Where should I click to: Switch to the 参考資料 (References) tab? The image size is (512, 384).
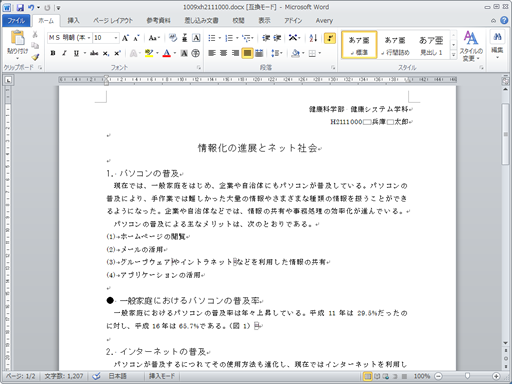tap(158, 20)
